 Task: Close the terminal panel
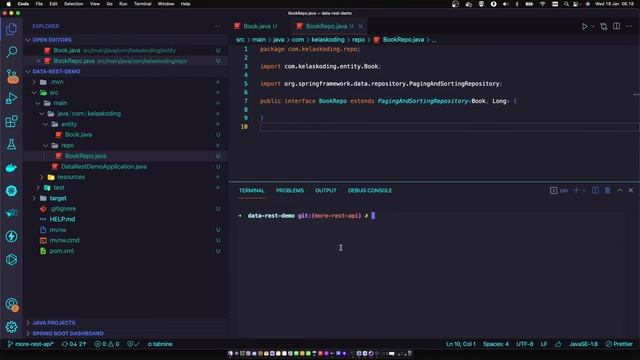click(631, 190)
